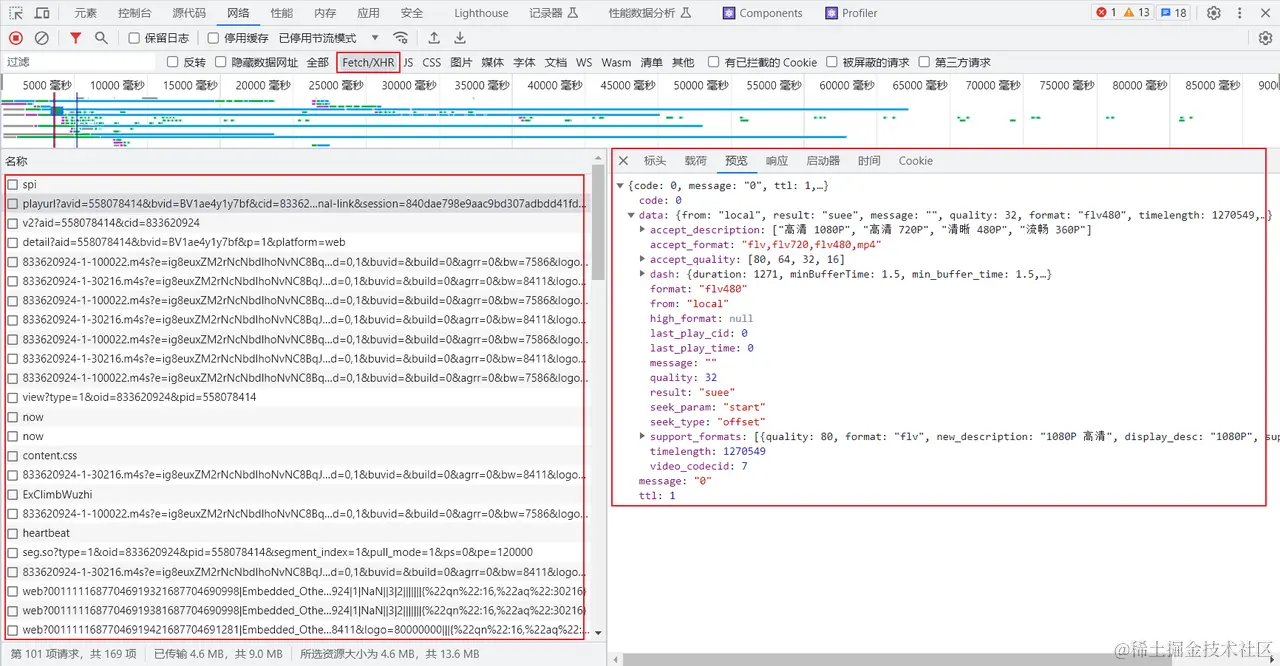Check 隐藏数据网址 checkbox
The width and height of the screenshot is (1280, 666).
point(221,62)
